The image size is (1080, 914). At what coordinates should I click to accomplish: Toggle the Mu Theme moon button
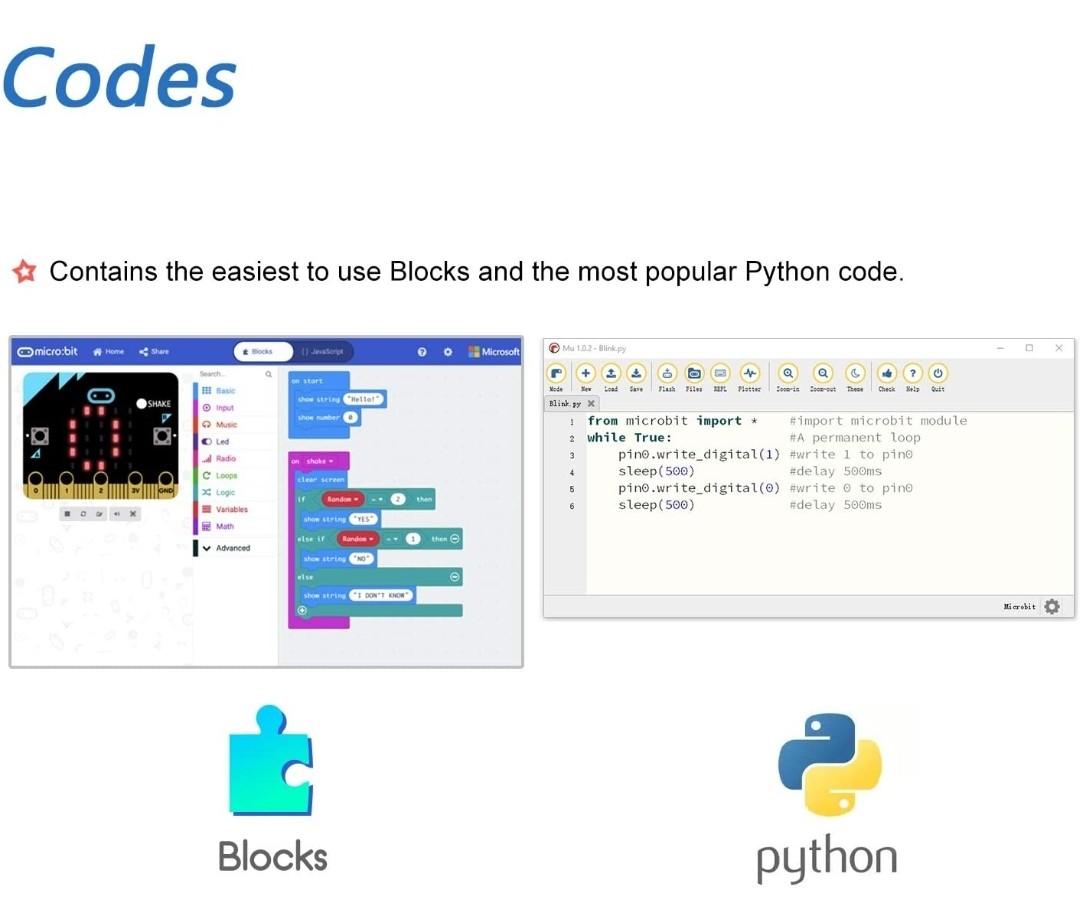(x=855, y=374)
